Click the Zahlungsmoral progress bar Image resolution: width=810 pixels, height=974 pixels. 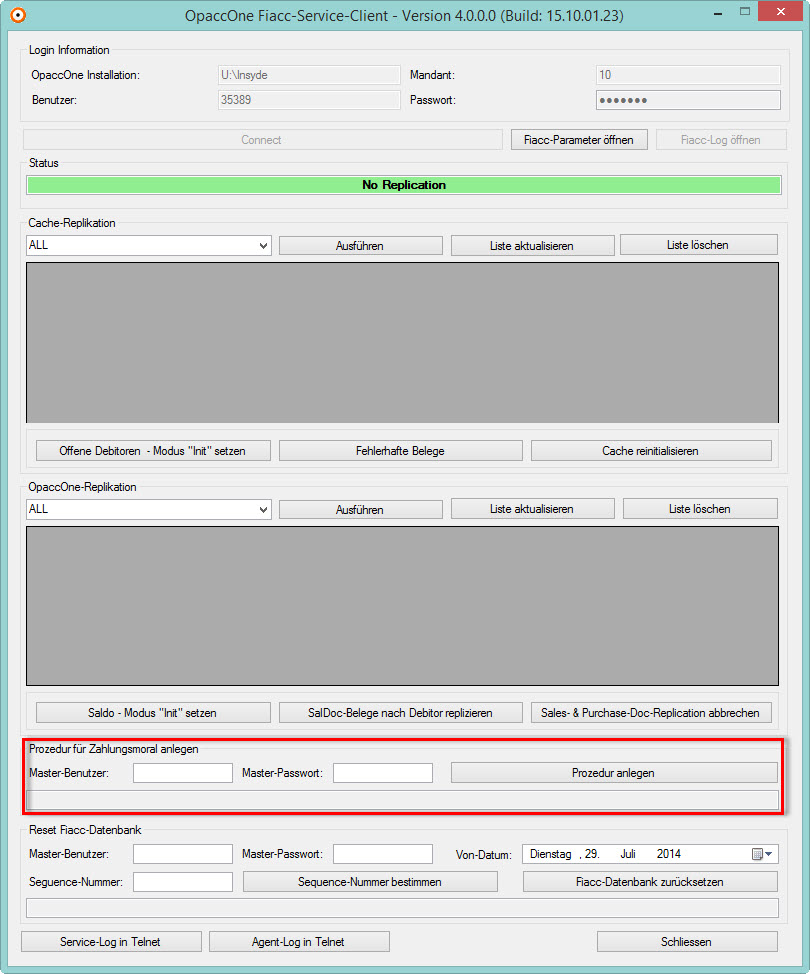pos(403,800)
